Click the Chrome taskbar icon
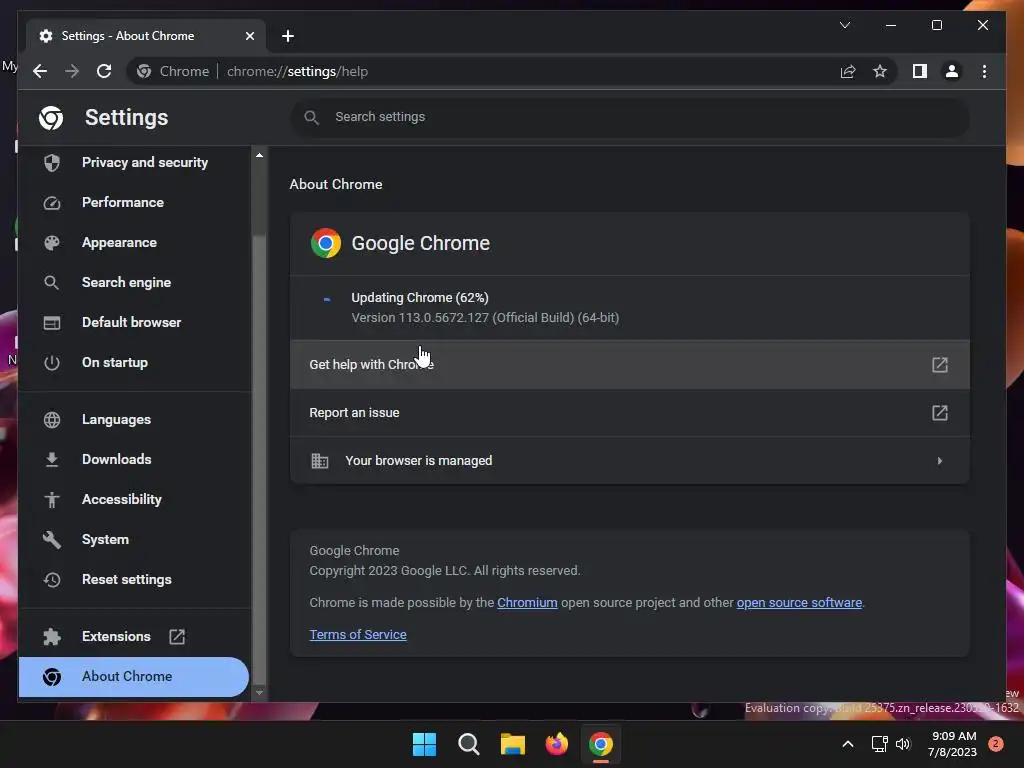 click(601, 744)
